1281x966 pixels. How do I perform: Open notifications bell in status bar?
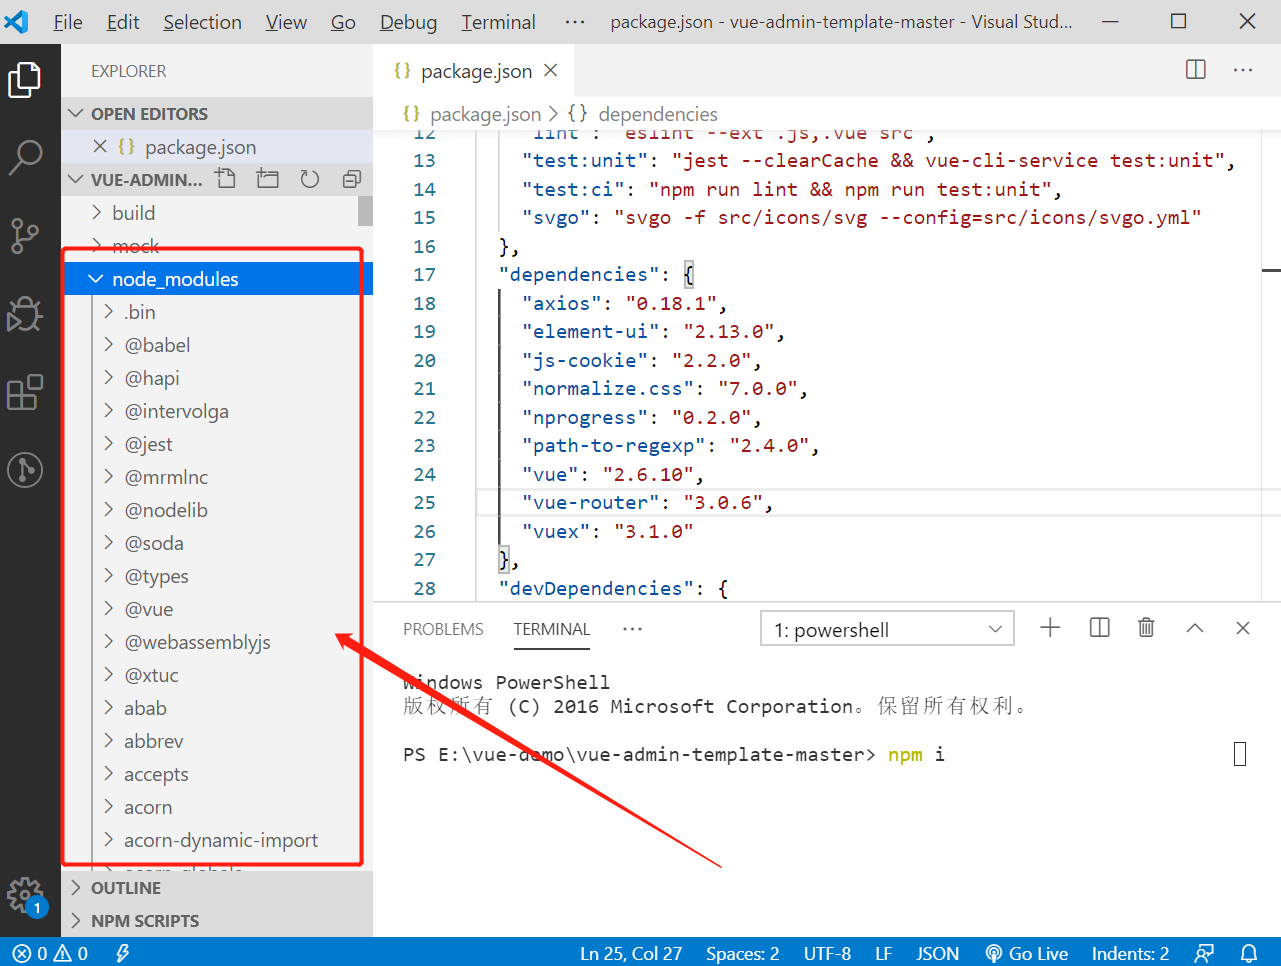(x=1249, y=953)
